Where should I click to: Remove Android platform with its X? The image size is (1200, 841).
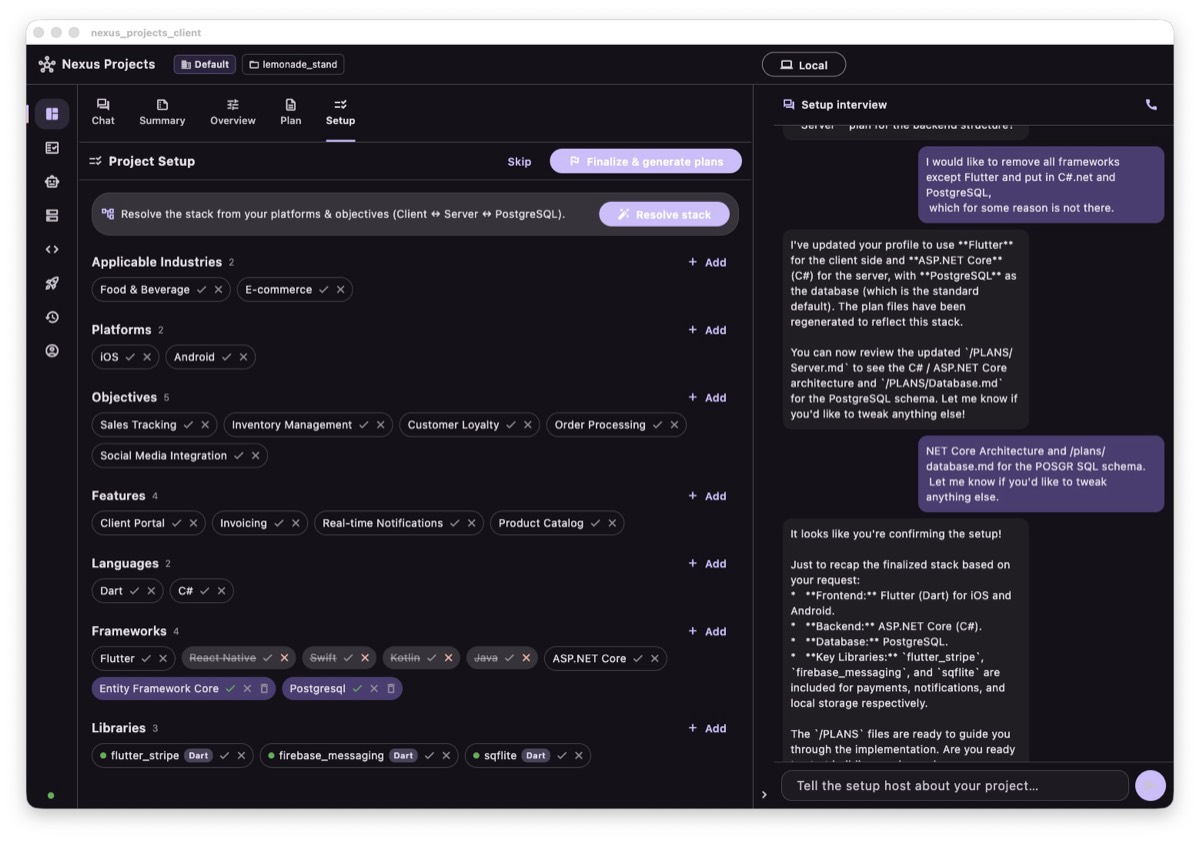(243, 357)
